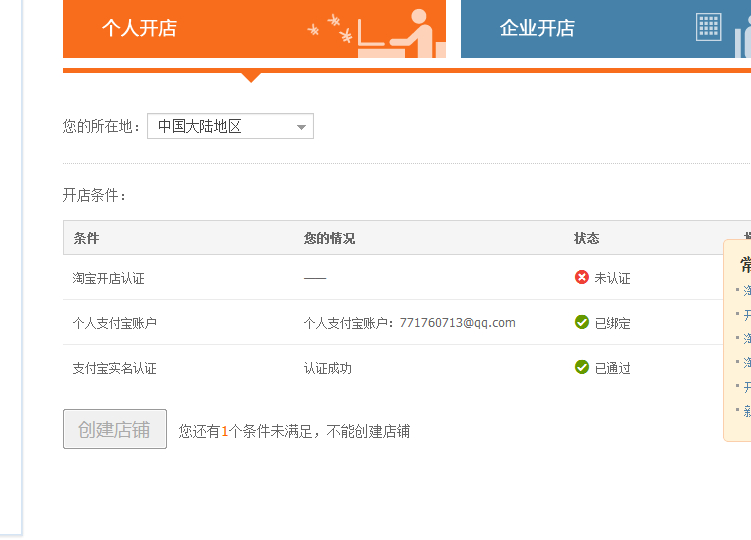The height and width of the screenshot is (540, 751).
Task: Switch to the 企业开店 tab
Action: click(606, 29)
